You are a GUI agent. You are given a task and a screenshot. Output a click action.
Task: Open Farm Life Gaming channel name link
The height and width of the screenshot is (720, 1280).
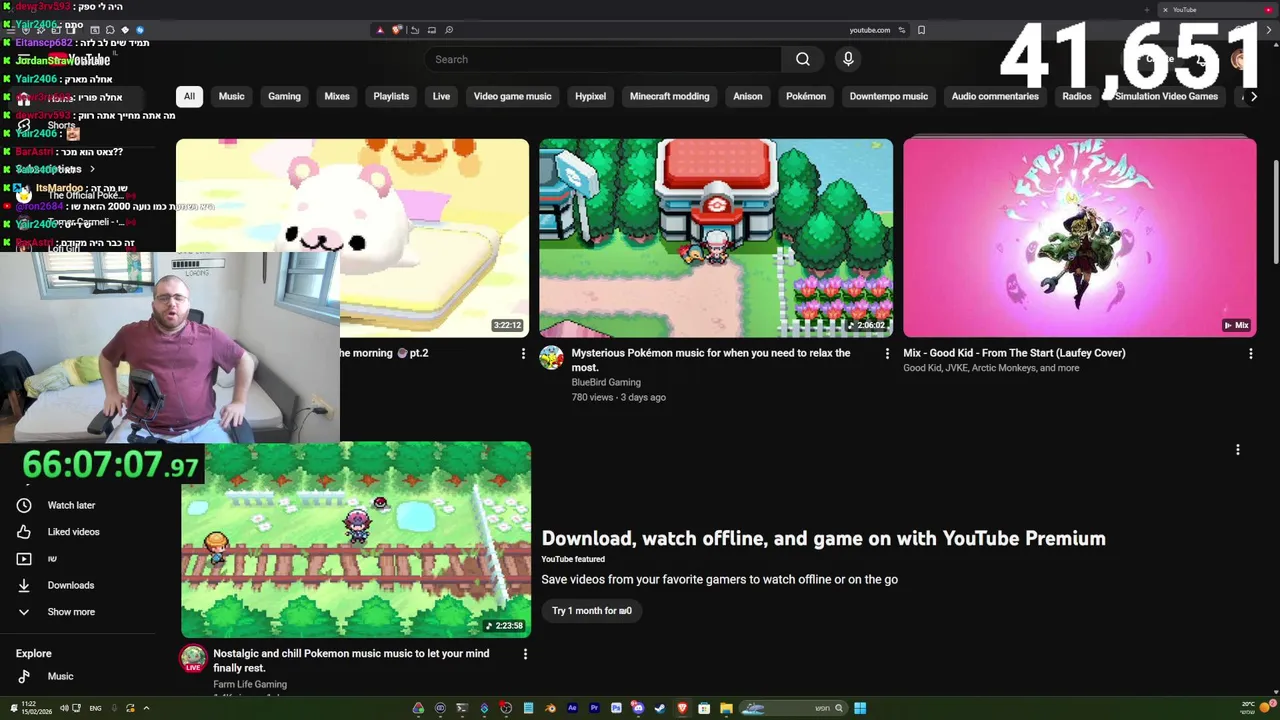click(250, 684)
